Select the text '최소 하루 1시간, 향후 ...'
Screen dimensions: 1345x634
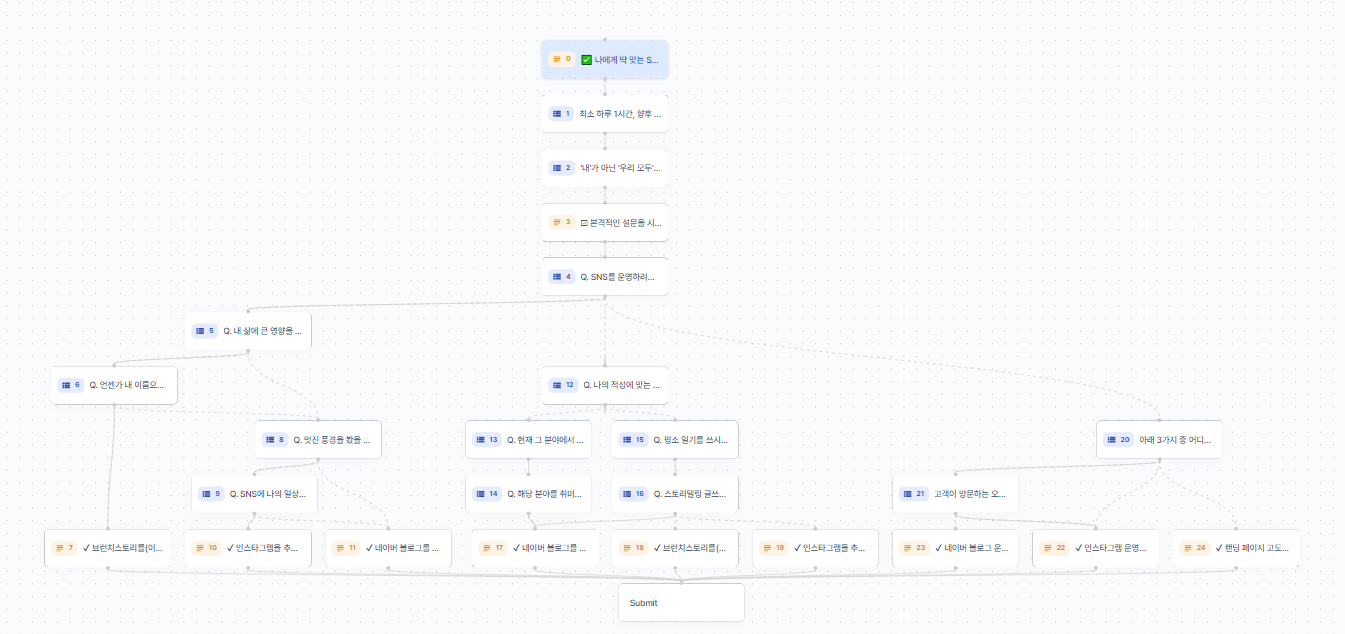(x=621, y=113)
